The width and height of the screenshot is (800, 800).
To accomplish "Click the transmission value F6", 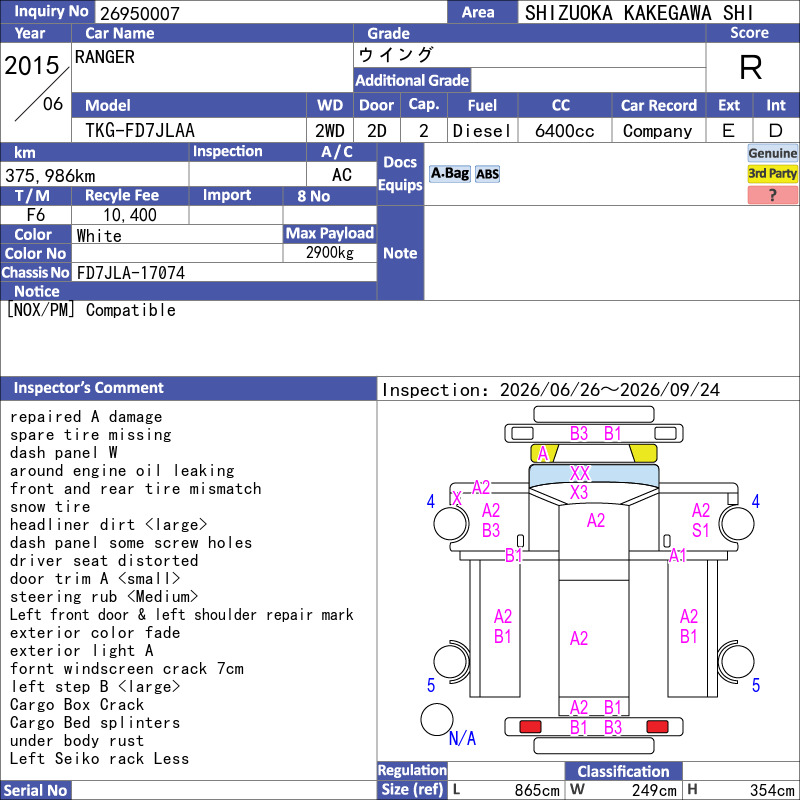I will pos(36,215).
